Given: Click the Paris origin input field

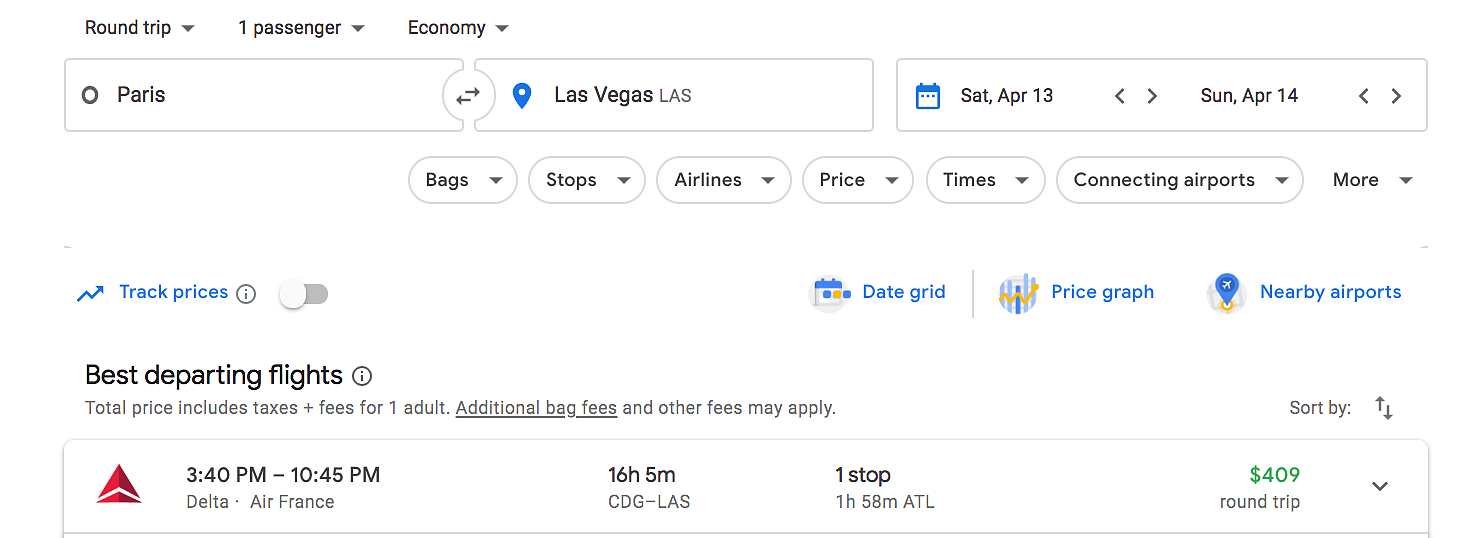Looking at the screenshot, I should click(264, 95).
